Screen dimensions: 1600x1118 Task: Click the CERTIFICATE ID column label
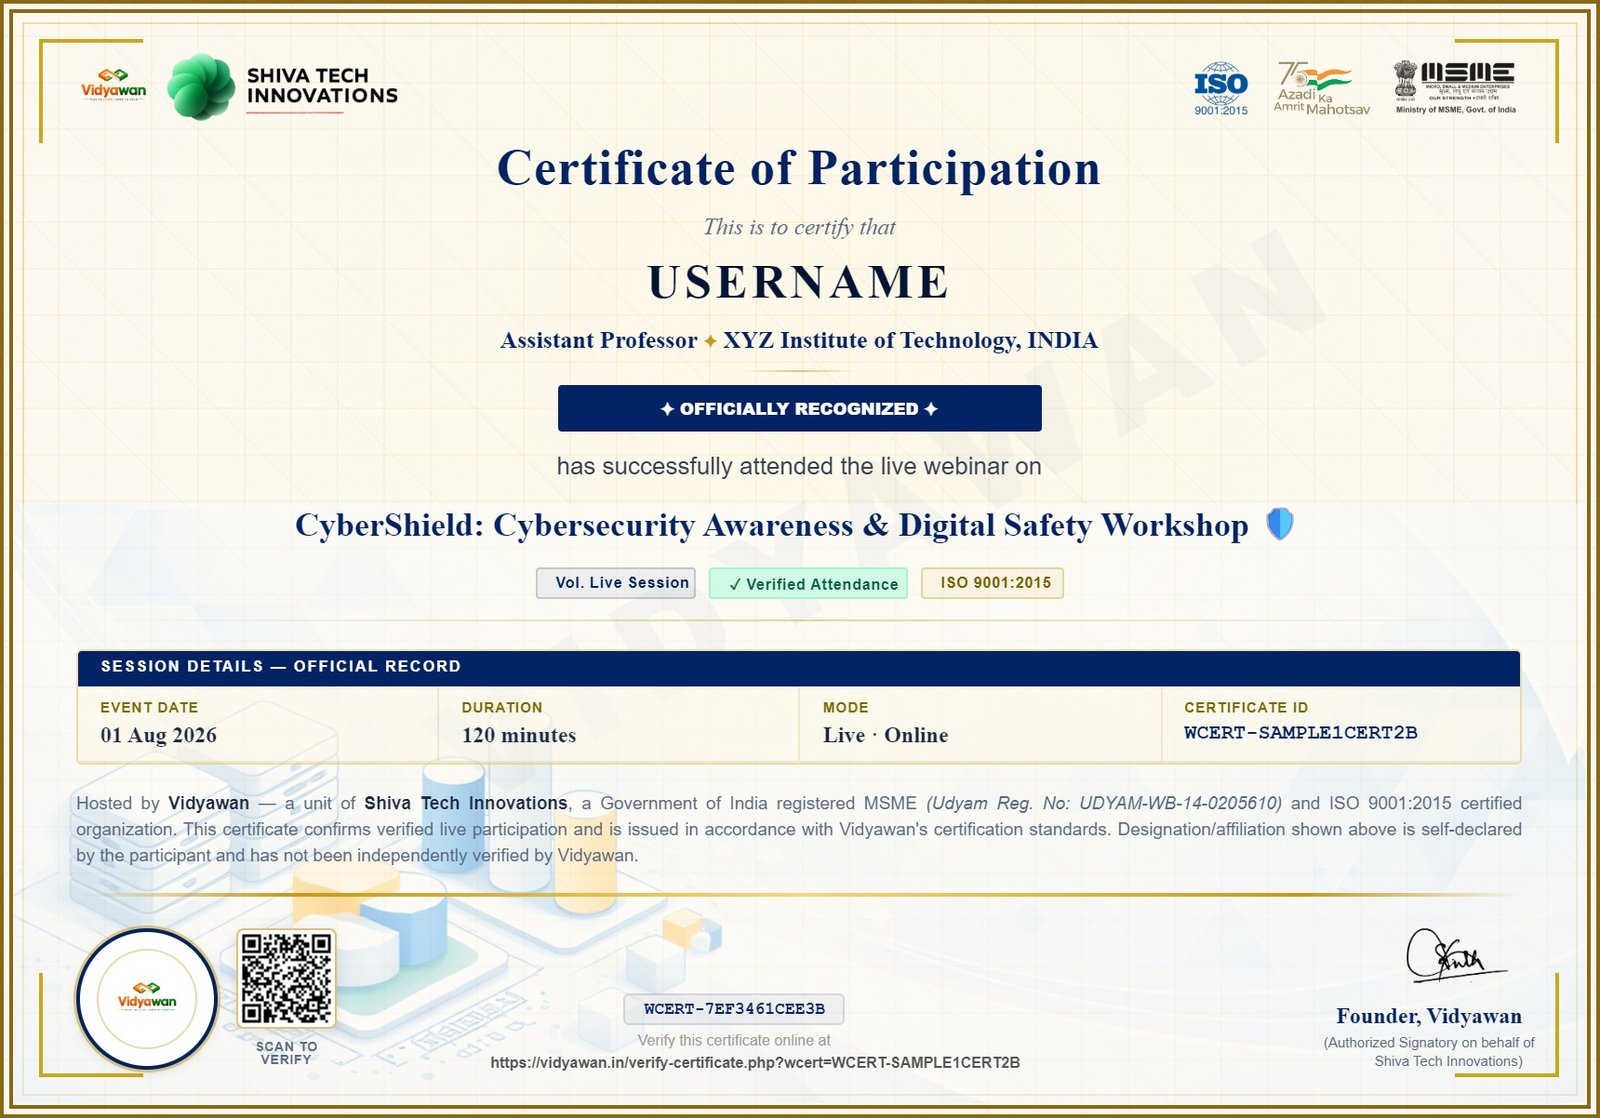[x=1246, y=707]
